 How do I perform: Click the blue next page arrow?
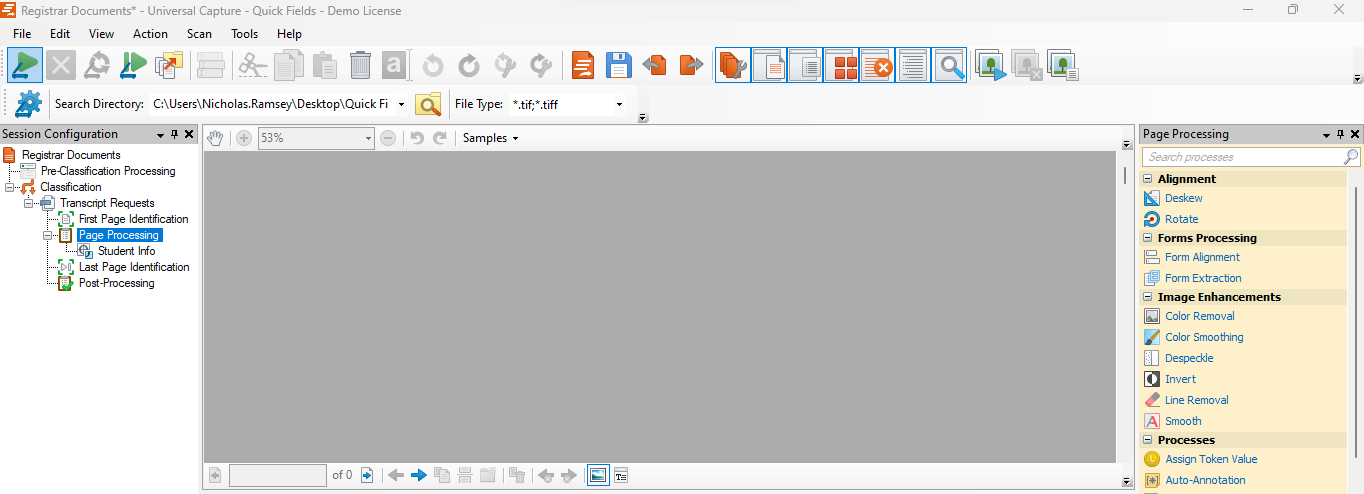[419, 475]
